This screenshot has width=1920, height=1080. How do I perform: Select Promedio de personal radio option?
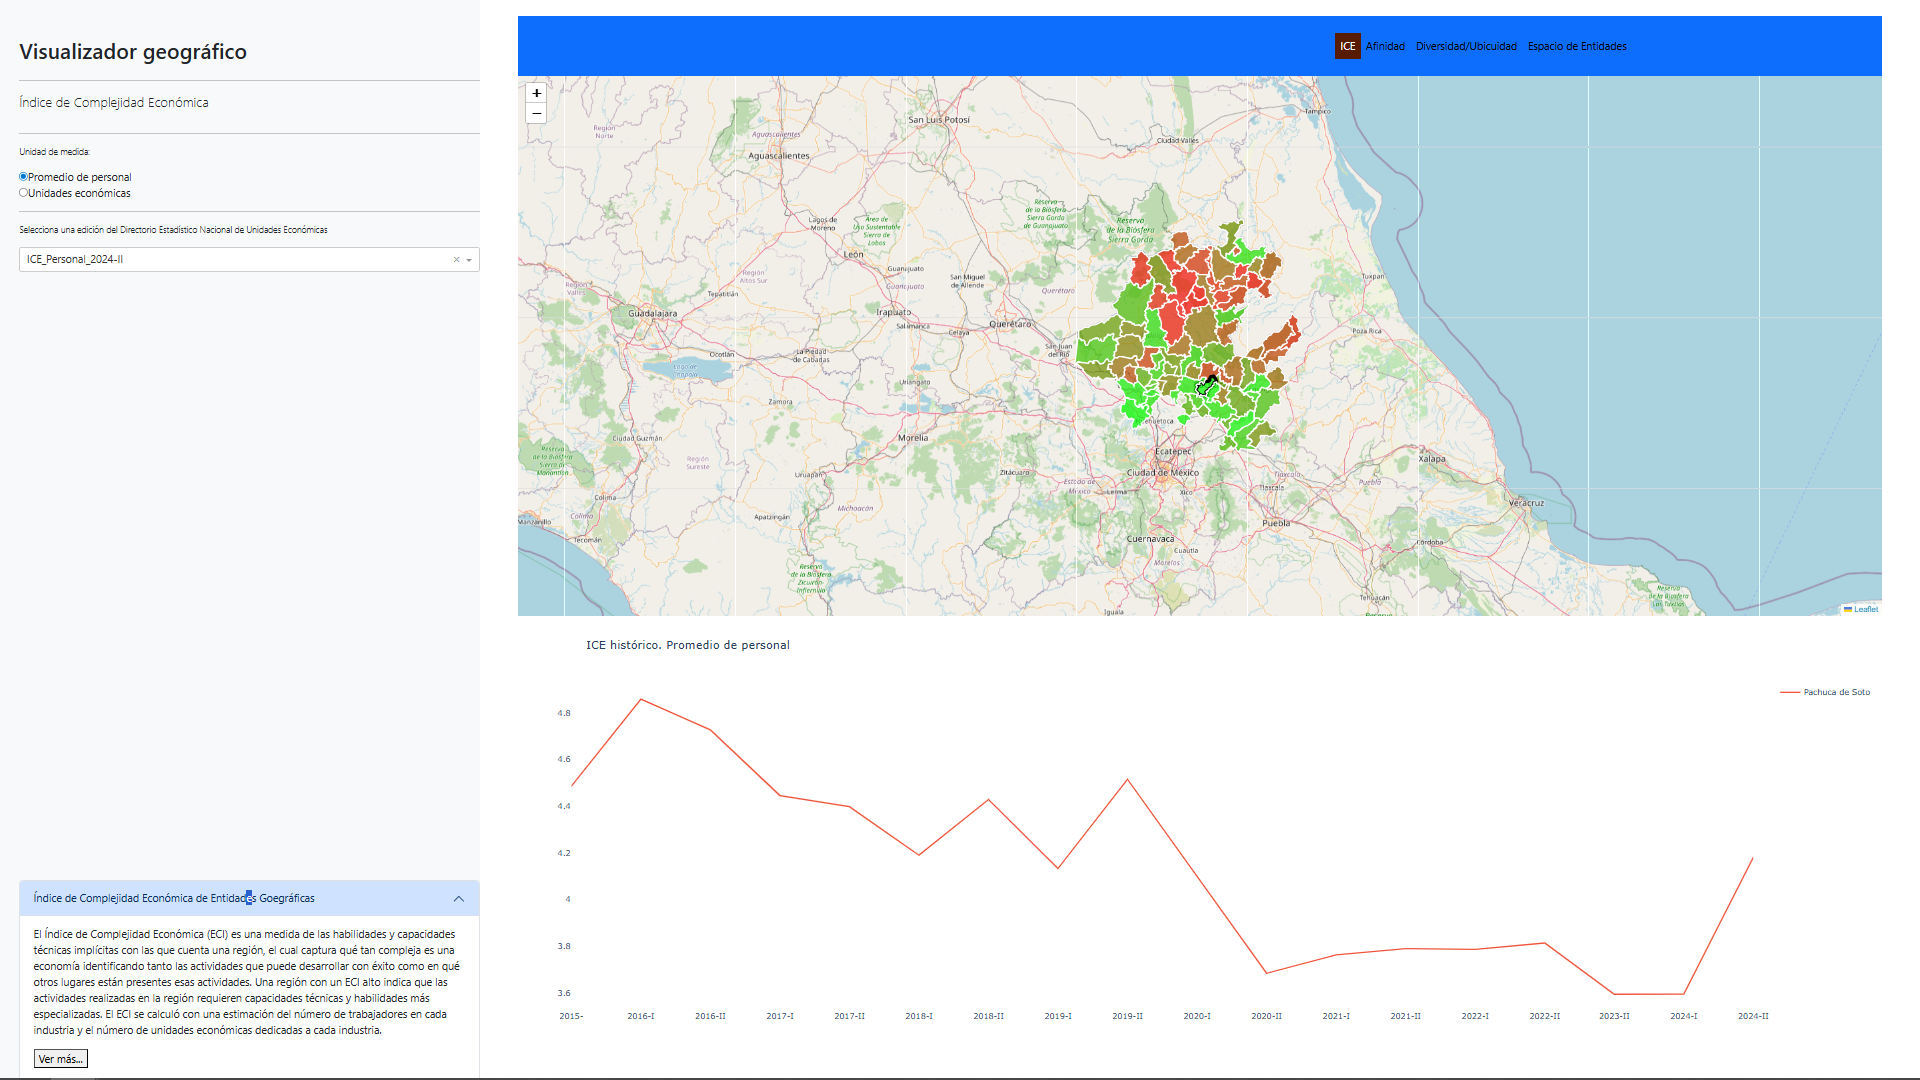(23, 177)
